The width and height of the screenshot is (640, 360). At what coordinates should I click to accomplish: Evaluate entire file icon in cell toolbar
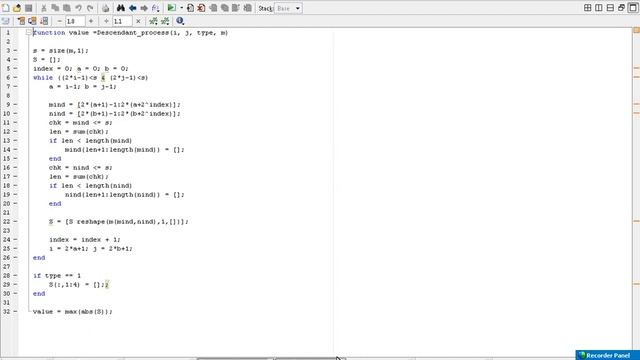click(44, 21)
